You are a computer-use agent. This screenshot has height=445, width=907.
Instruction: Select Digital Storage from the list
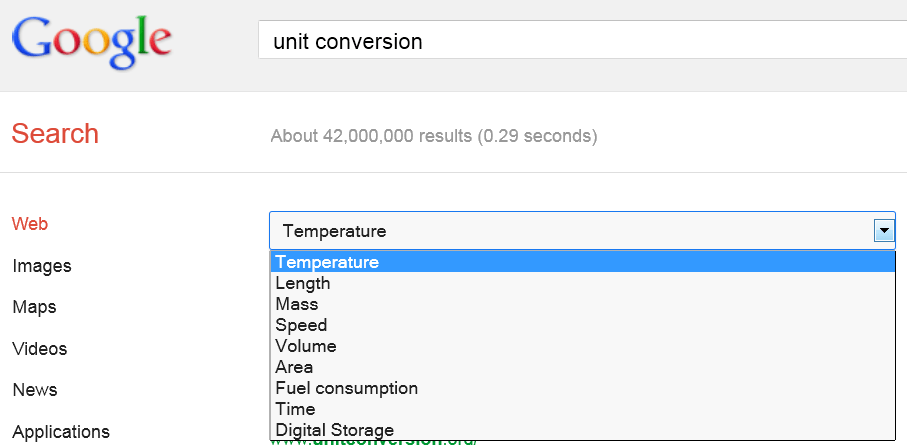[x=334, y=430]
